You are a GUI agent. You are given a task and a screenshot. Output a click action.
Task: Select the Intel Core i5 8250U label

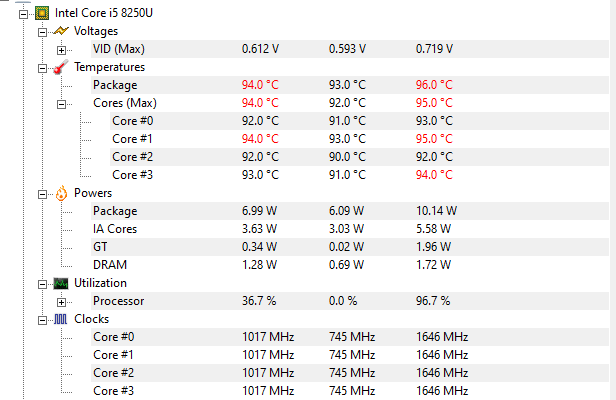click(104, 13)
